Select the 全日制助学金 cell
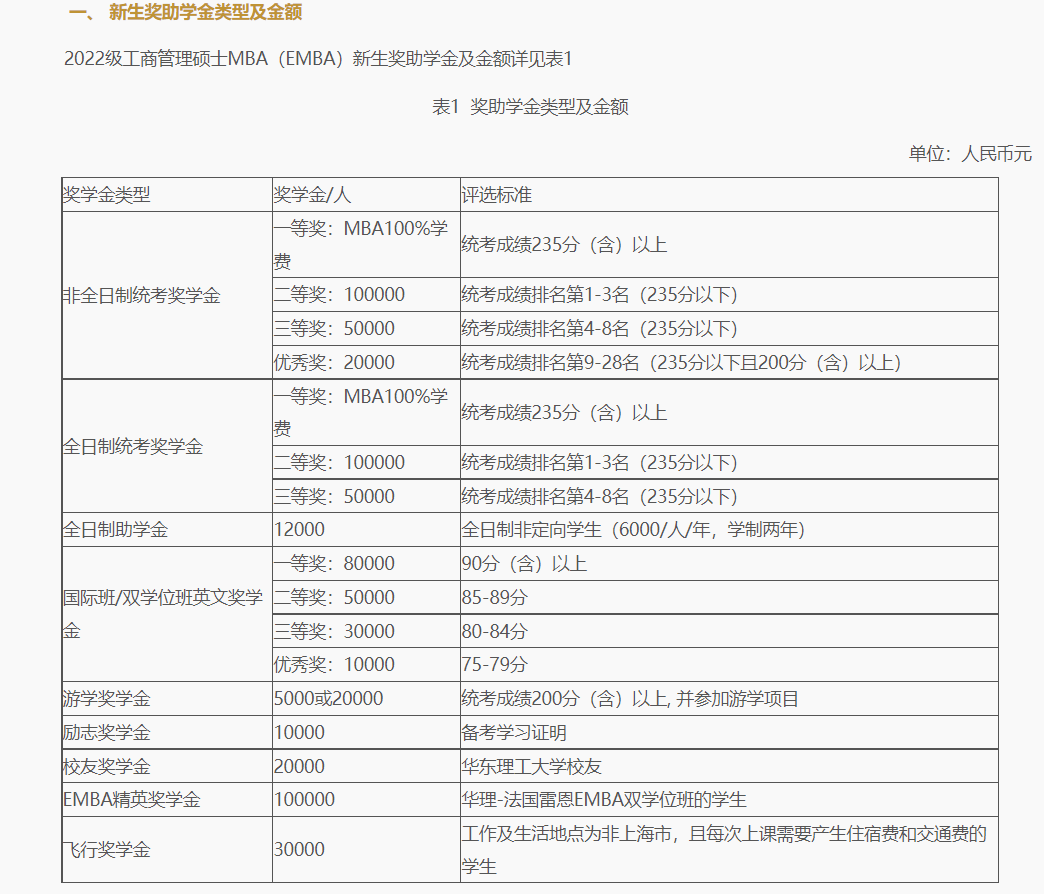The image size is (1044, 894). (x=116, y=530)
